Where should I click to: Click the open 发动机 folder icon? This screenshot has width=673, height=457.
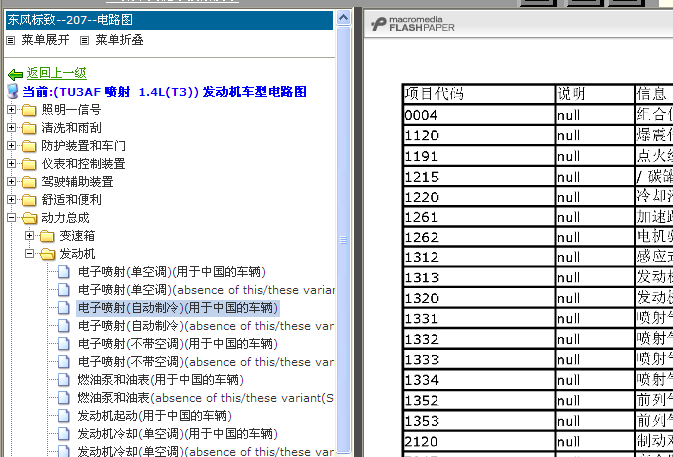[48, 254]
